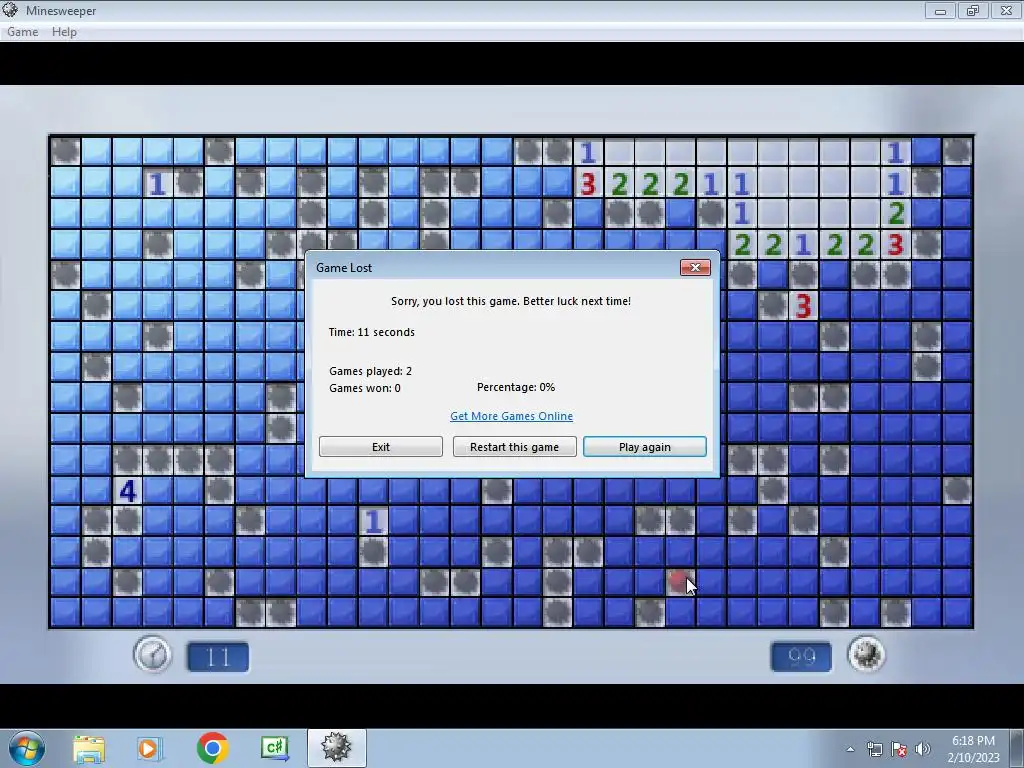The height and width of the screenshot is (768, 1024).
Task: Select the timer display showing 11
Action: (x=218, y=657)
